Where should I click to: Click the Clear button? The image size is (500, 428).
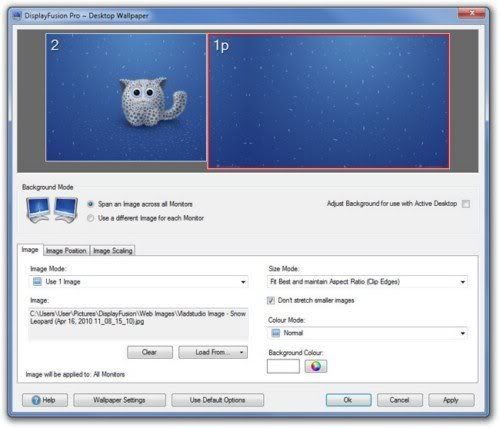[x=150, y=352]
